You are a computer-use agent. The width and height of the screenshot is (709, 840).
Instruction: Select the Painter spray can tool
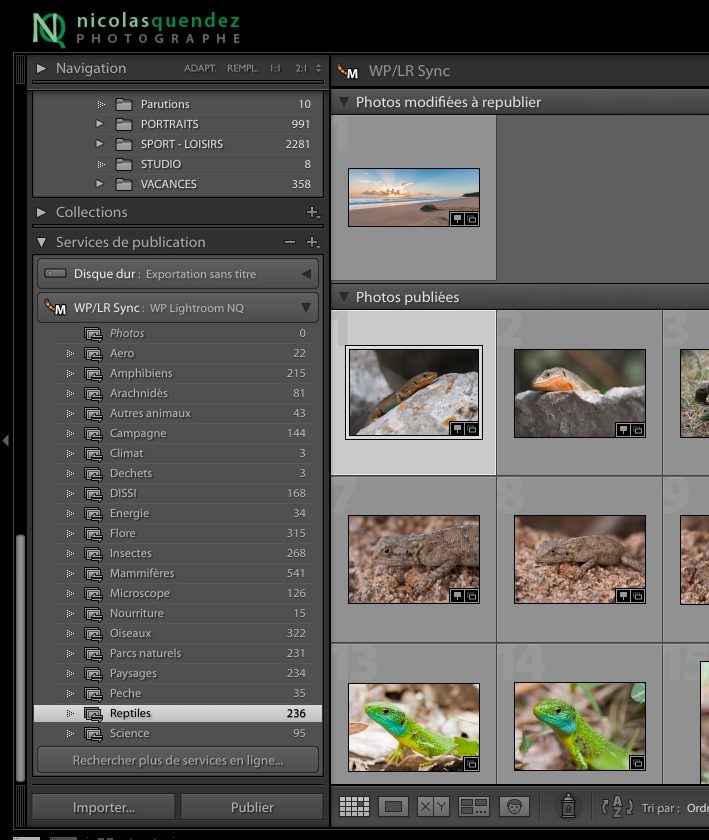(567, 805)
